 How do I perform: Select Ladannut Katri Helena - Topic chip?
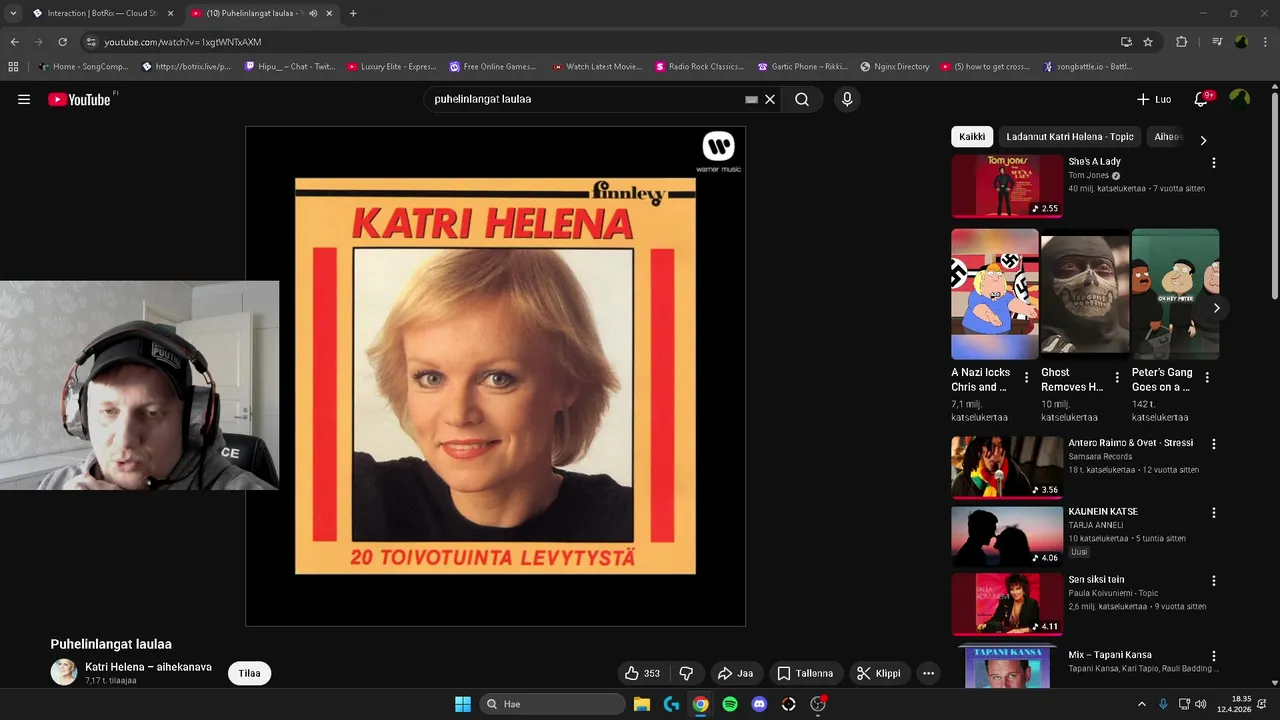click(1070, 137)
